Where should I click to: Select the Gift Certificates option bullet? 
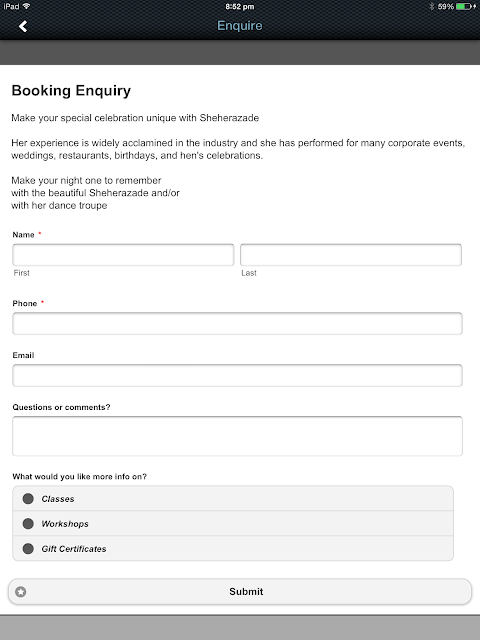[x=28, y=549]
